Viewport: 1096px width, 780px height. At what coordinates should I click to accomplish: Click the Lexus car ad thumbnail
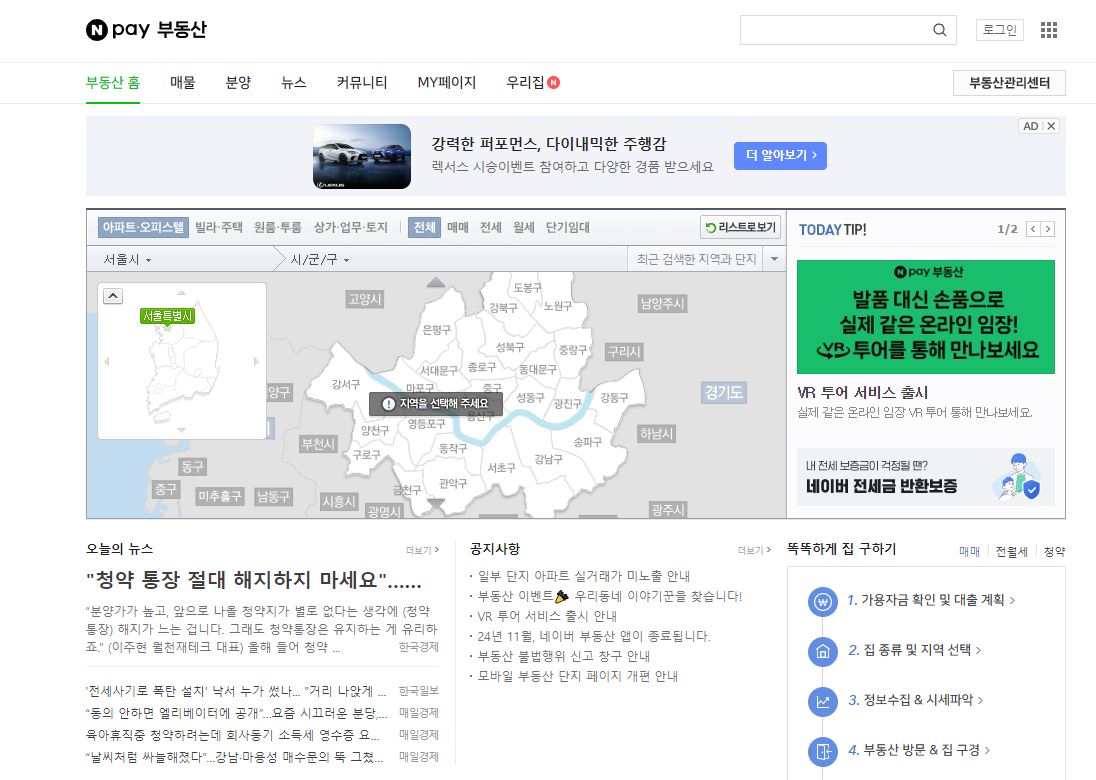pyautogui.click(x=361, y=157)
